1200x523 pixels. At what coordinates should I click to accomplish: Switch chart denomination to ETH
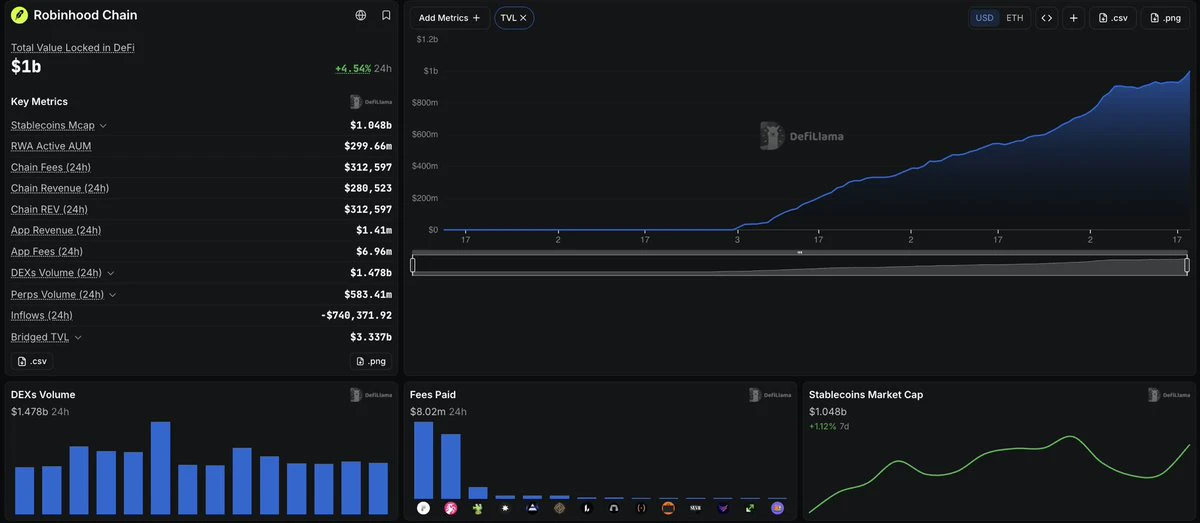(1014, 18)
